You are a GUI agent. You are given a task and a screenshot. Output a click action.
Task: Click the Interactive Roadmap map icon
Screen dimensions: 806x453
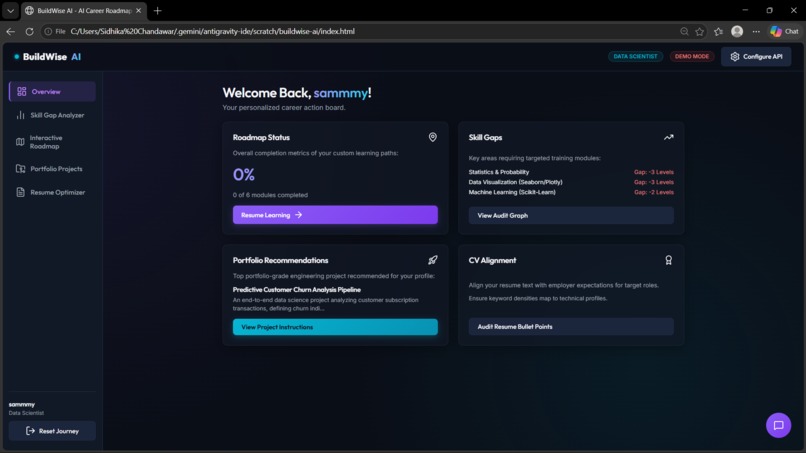pos(20,142)
